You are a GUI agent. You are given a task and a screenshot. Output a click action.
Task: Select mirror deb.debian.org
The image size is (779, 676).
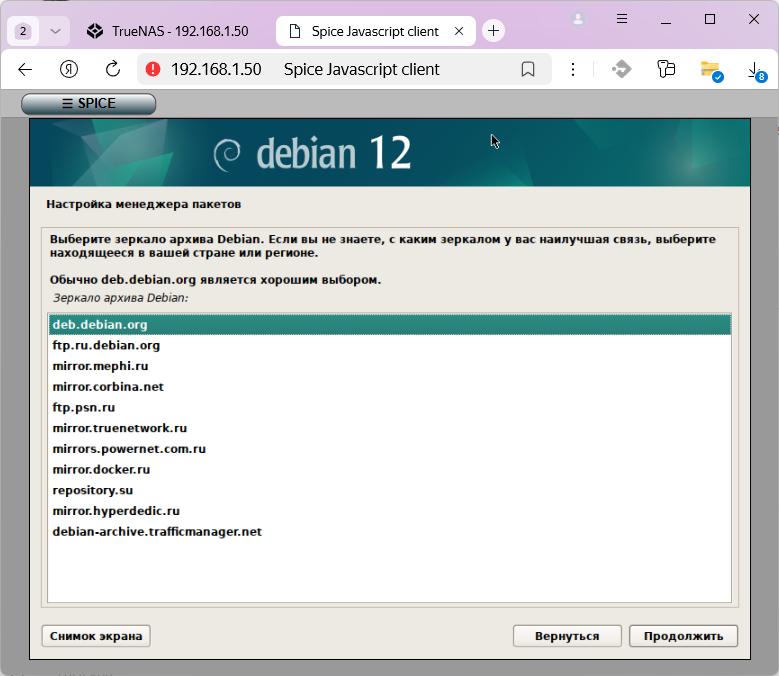pos(390,324)
